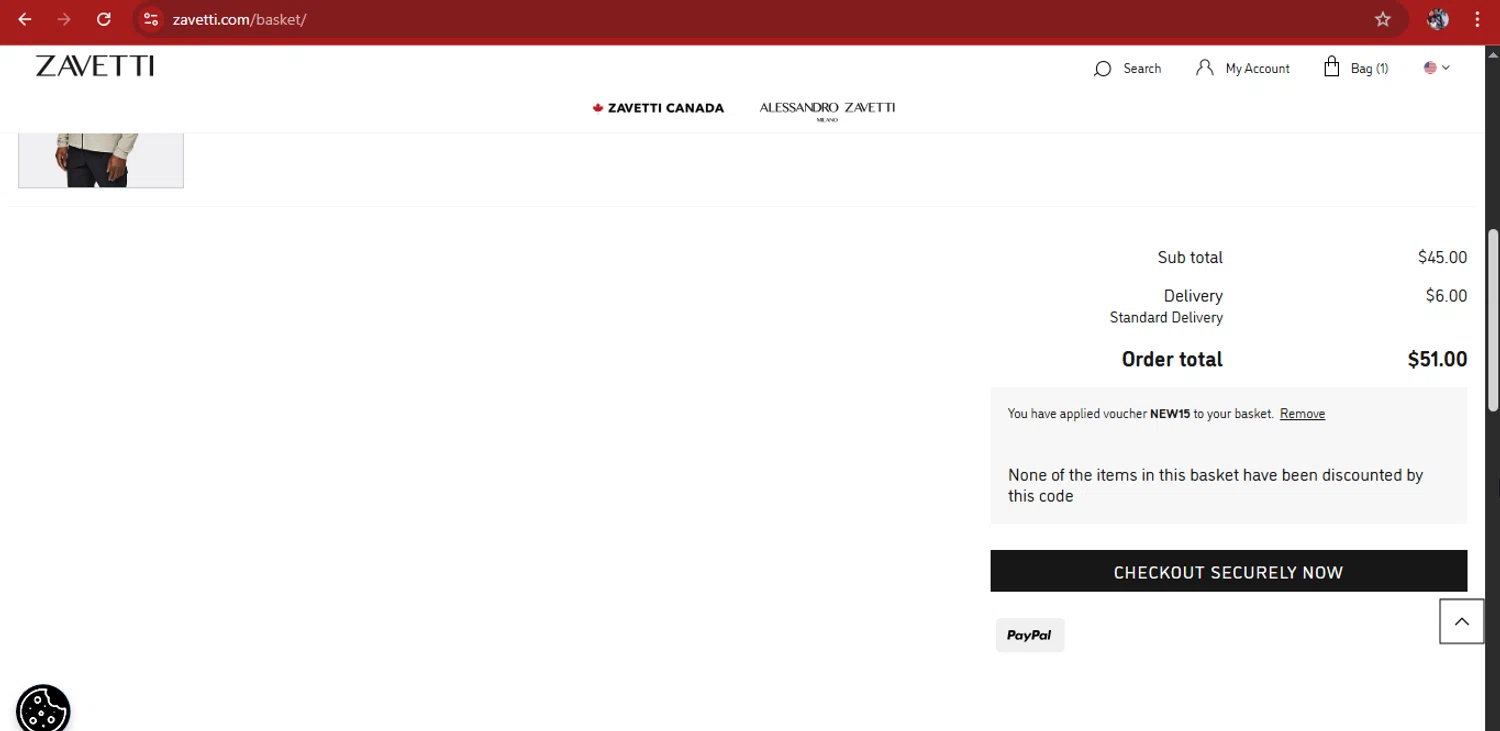Open My Account link
1500x731 pixels.
(x=1257, y=69)
